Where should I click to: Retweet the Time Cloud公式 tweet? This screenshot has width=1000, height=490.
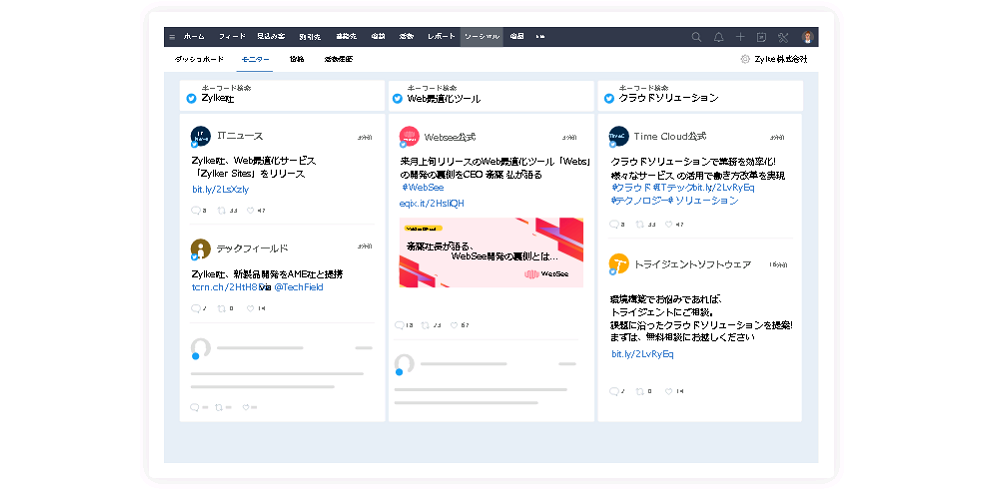[640, 224]
